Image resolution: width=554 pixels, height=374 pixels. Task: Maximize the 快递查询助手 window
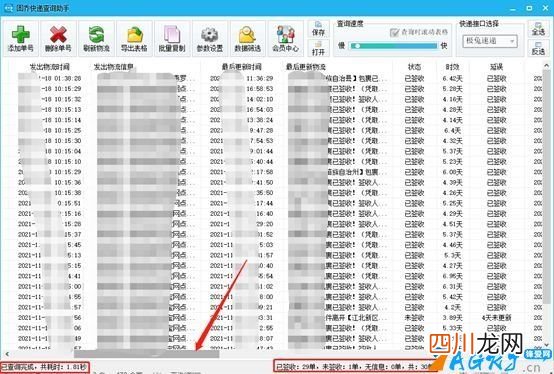[529, 8]
